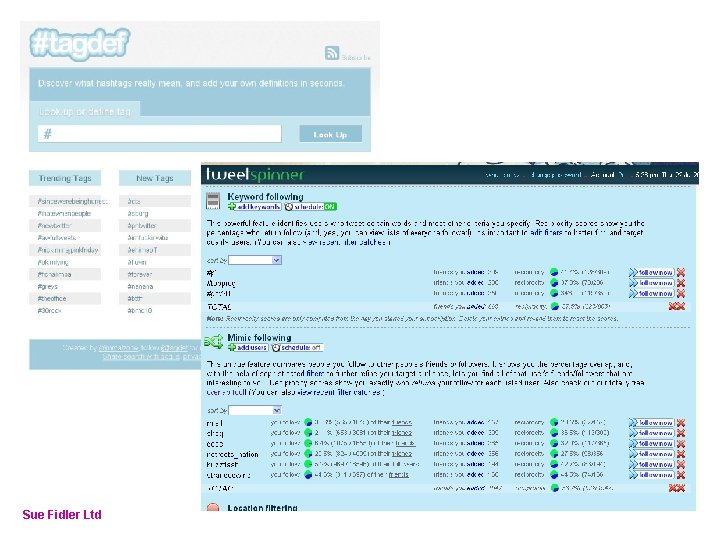Screen dimensions: 720x540
Task: Click the green plus 'add keywords' button
Action: tap(254, 207)
